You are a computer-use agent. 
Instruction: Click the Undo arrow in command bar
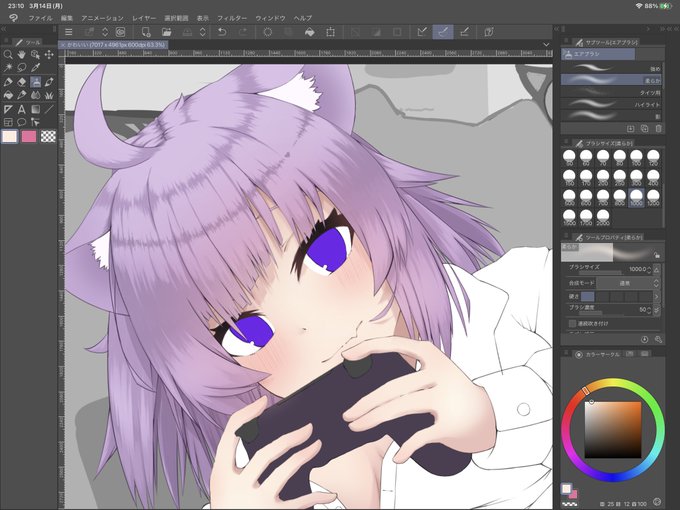[222, 32]
